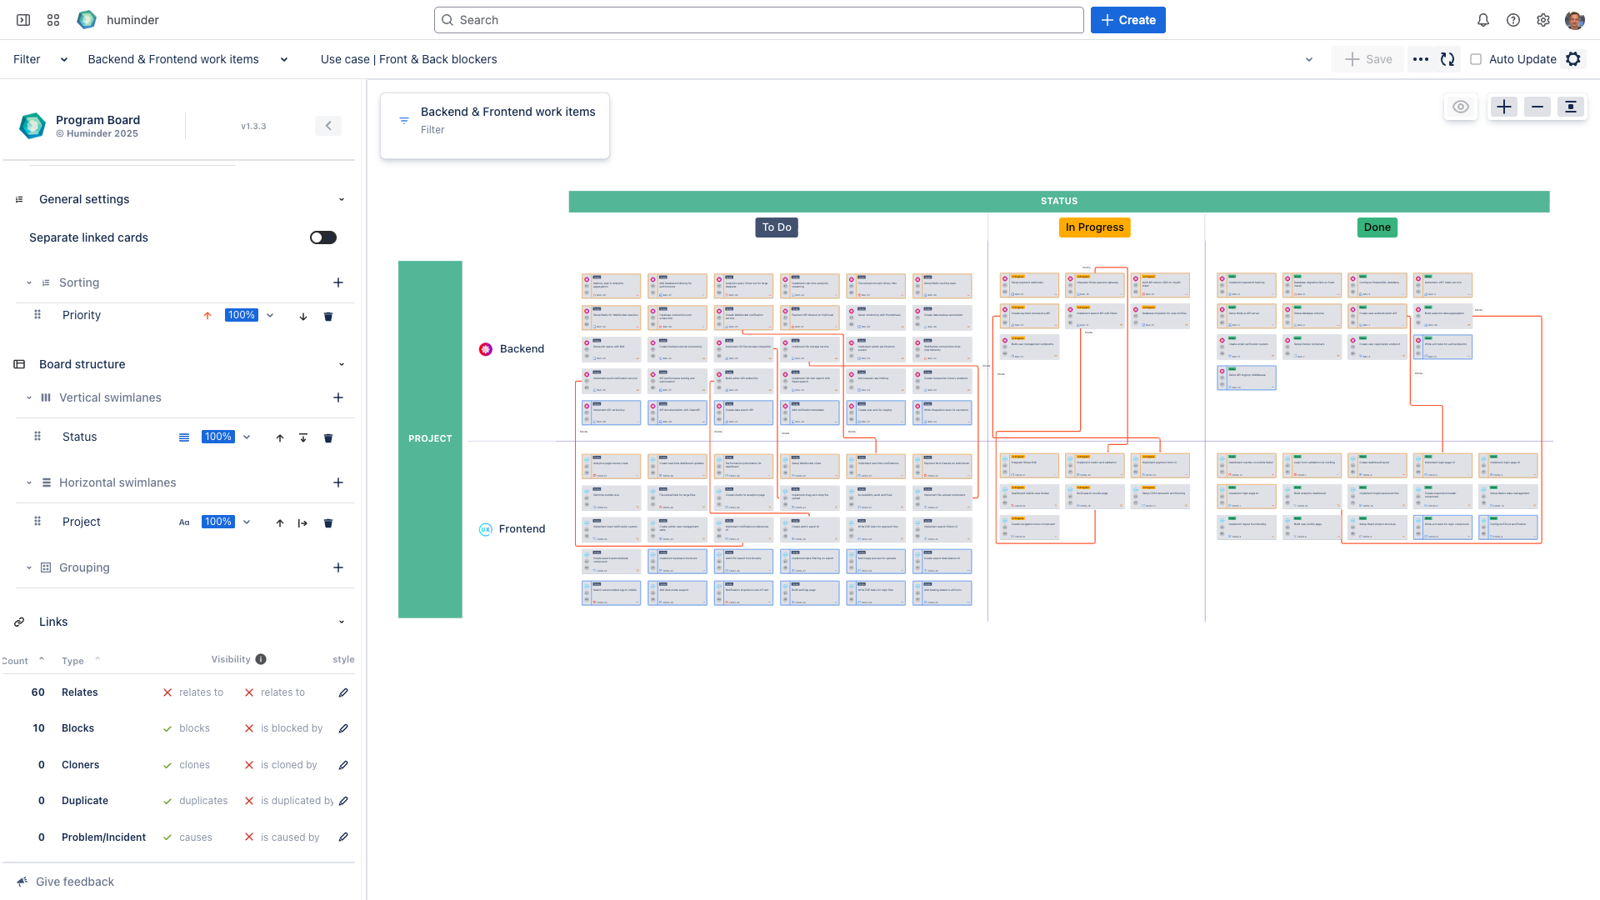Add a new vertical swimlane with the plus icon
1600x900 pixels.
338,397
